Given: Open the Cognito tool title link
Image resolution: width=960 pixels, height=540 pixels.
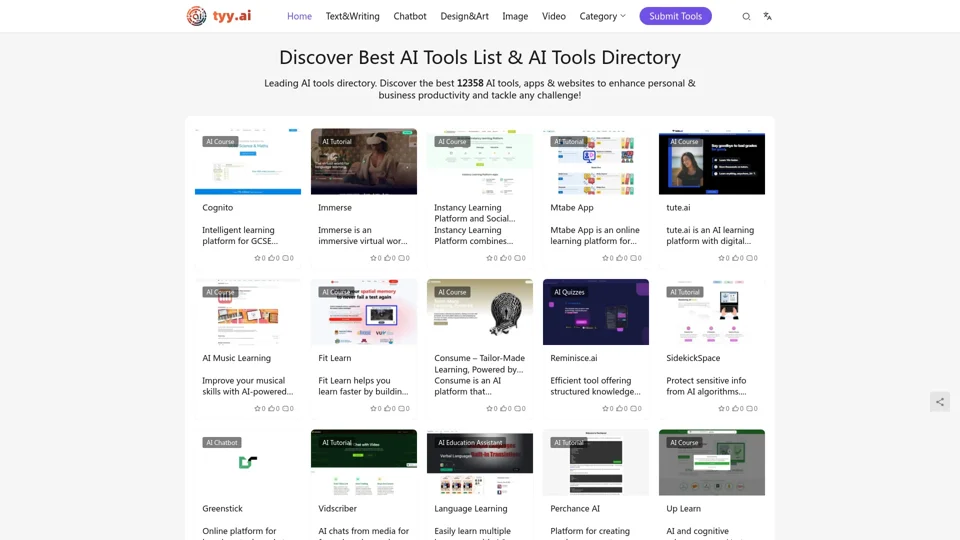Looking at the screenshot, I should pyautogui.click(x=217, y=208).
